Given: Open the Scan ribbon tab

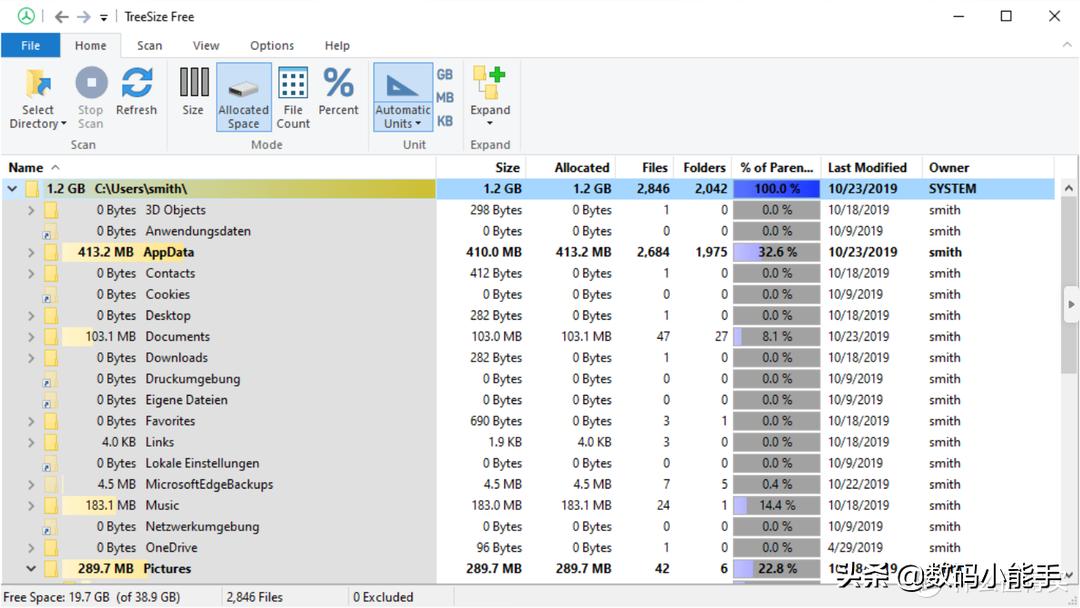Looking at the screenshot, I should point(150,46).
